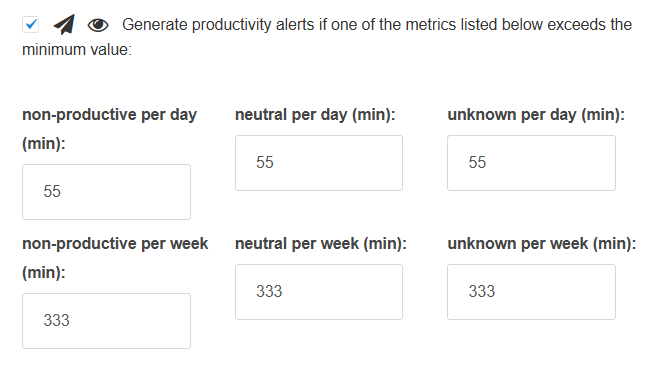Click the Generate productivity alerts description text
Image resolution: width=663 pixels, height=367 pixels.
(x=377, y=25)
